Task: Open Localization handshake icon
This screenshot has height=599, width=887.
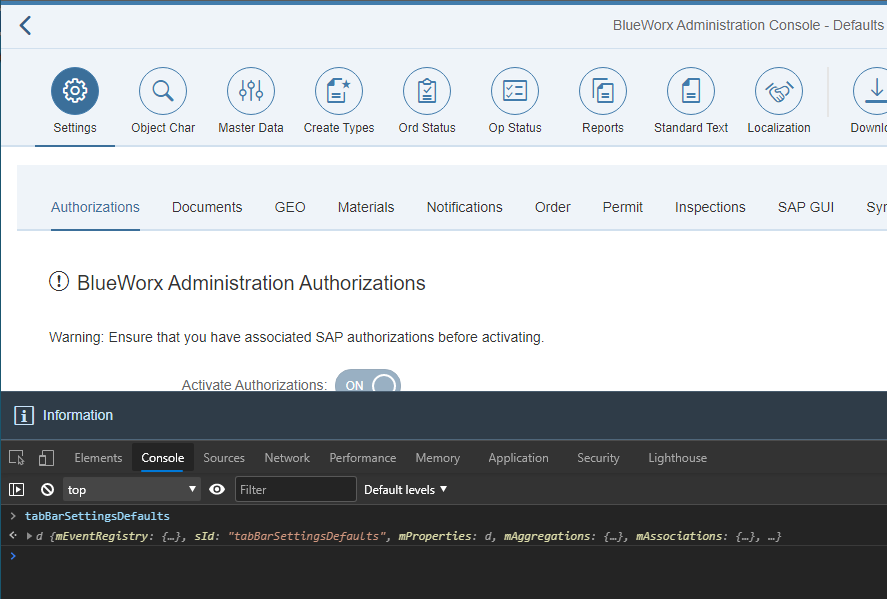Action: [x=779, y=91]
